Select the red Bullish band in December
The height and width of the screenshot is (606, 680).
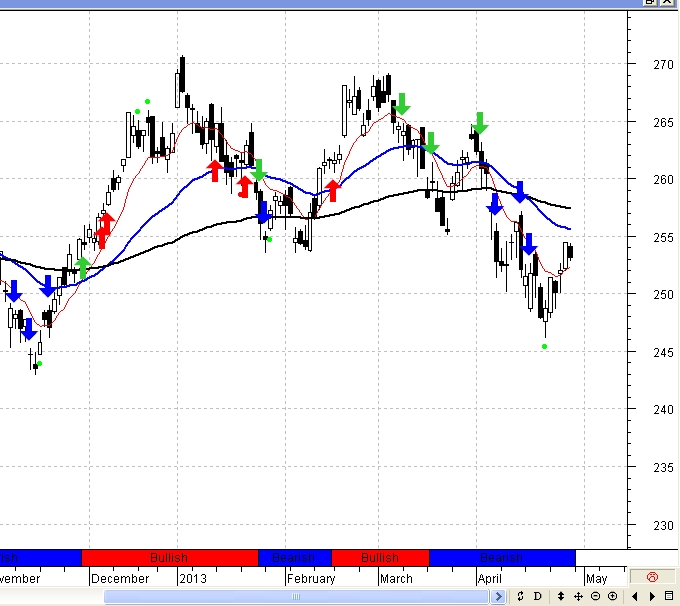point(169,558)
